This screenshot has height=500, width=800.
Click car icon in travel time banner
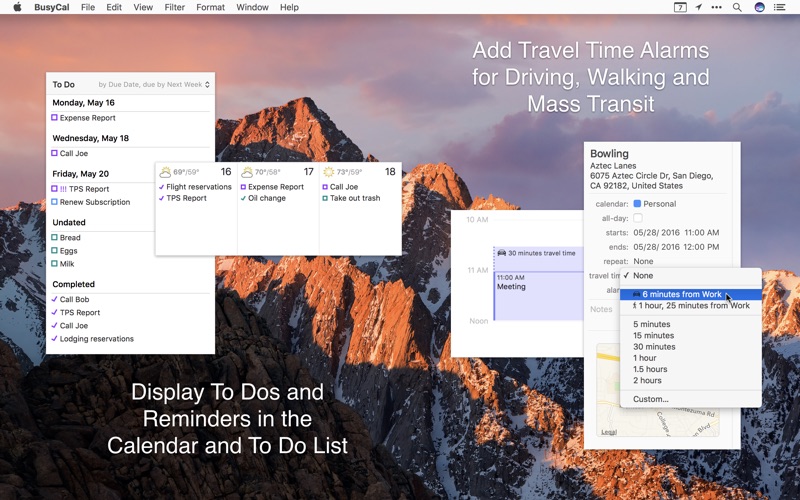coord(502,253)
